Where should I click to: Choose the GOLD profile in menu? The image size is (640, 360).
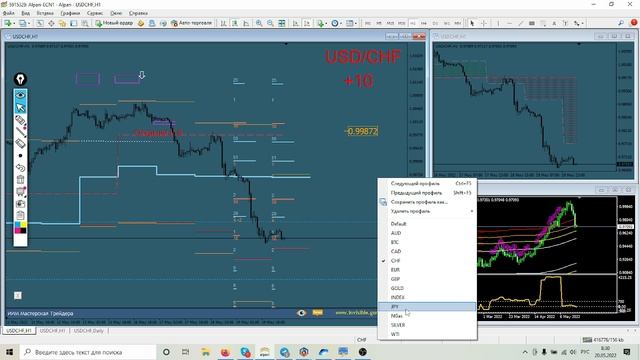(x=427, y=288)
